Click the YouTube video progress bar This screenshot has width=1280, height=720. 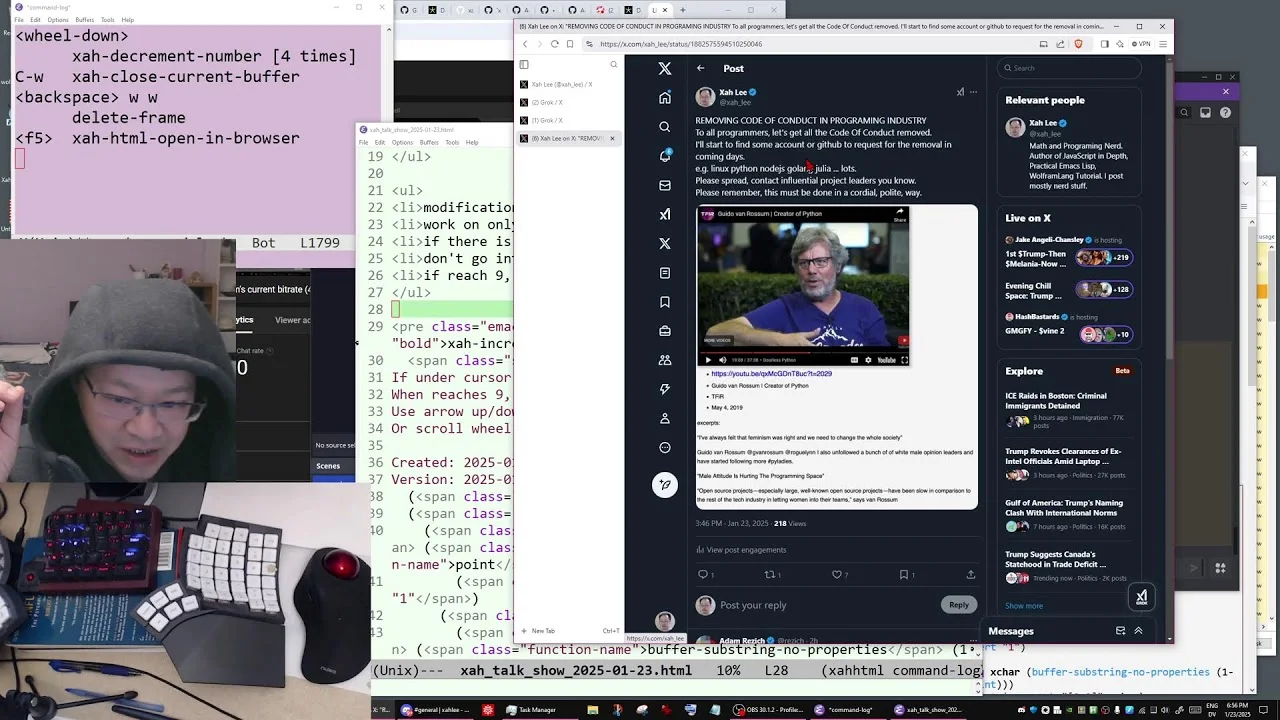click(803, 352)
